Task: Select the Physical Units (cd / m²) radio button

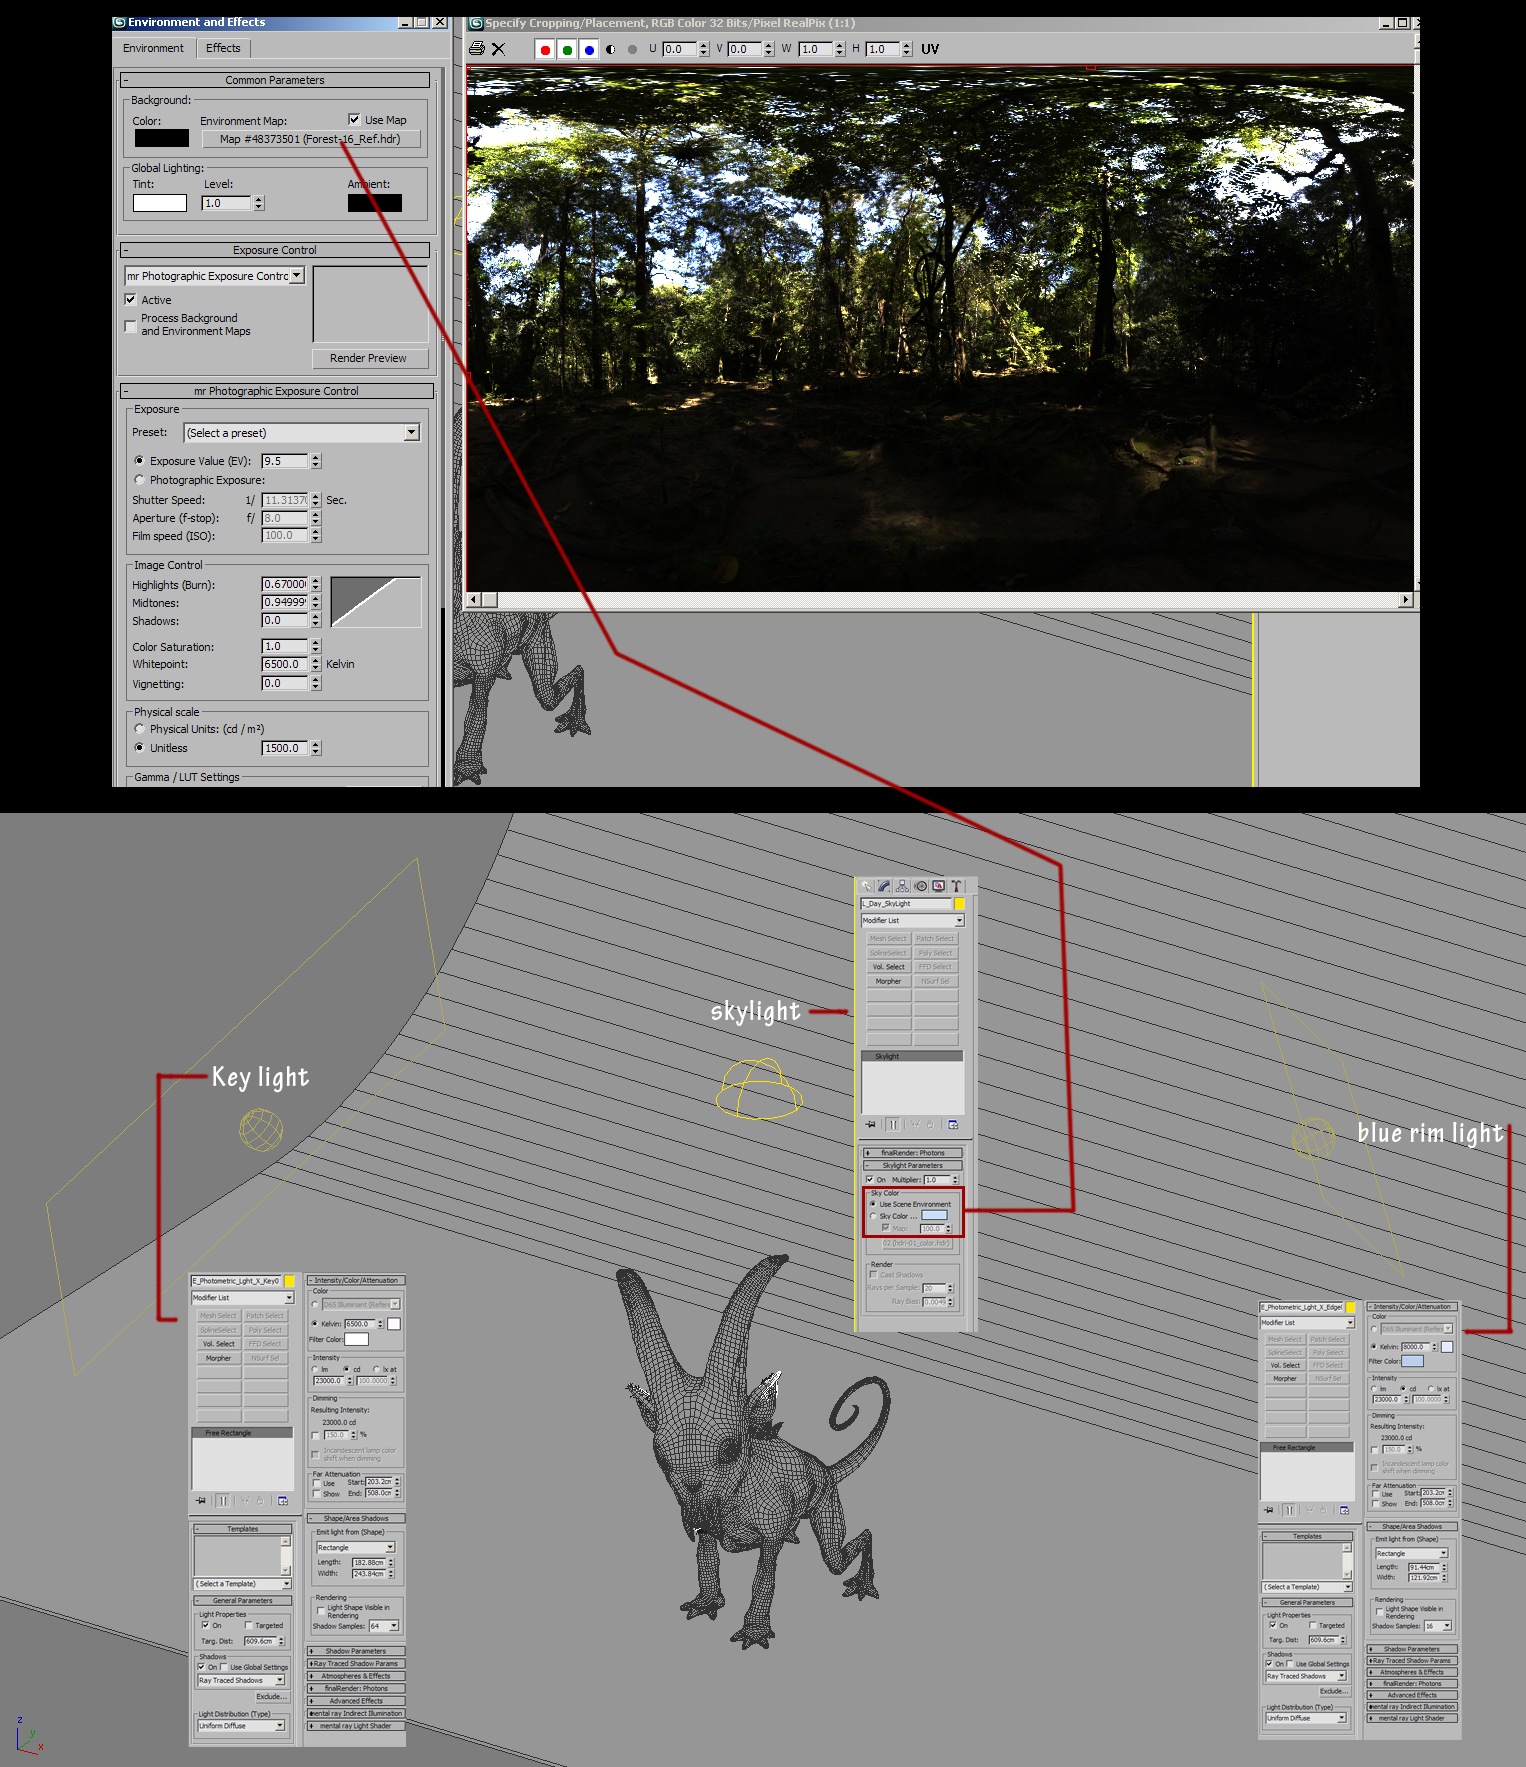Action: 139,728
